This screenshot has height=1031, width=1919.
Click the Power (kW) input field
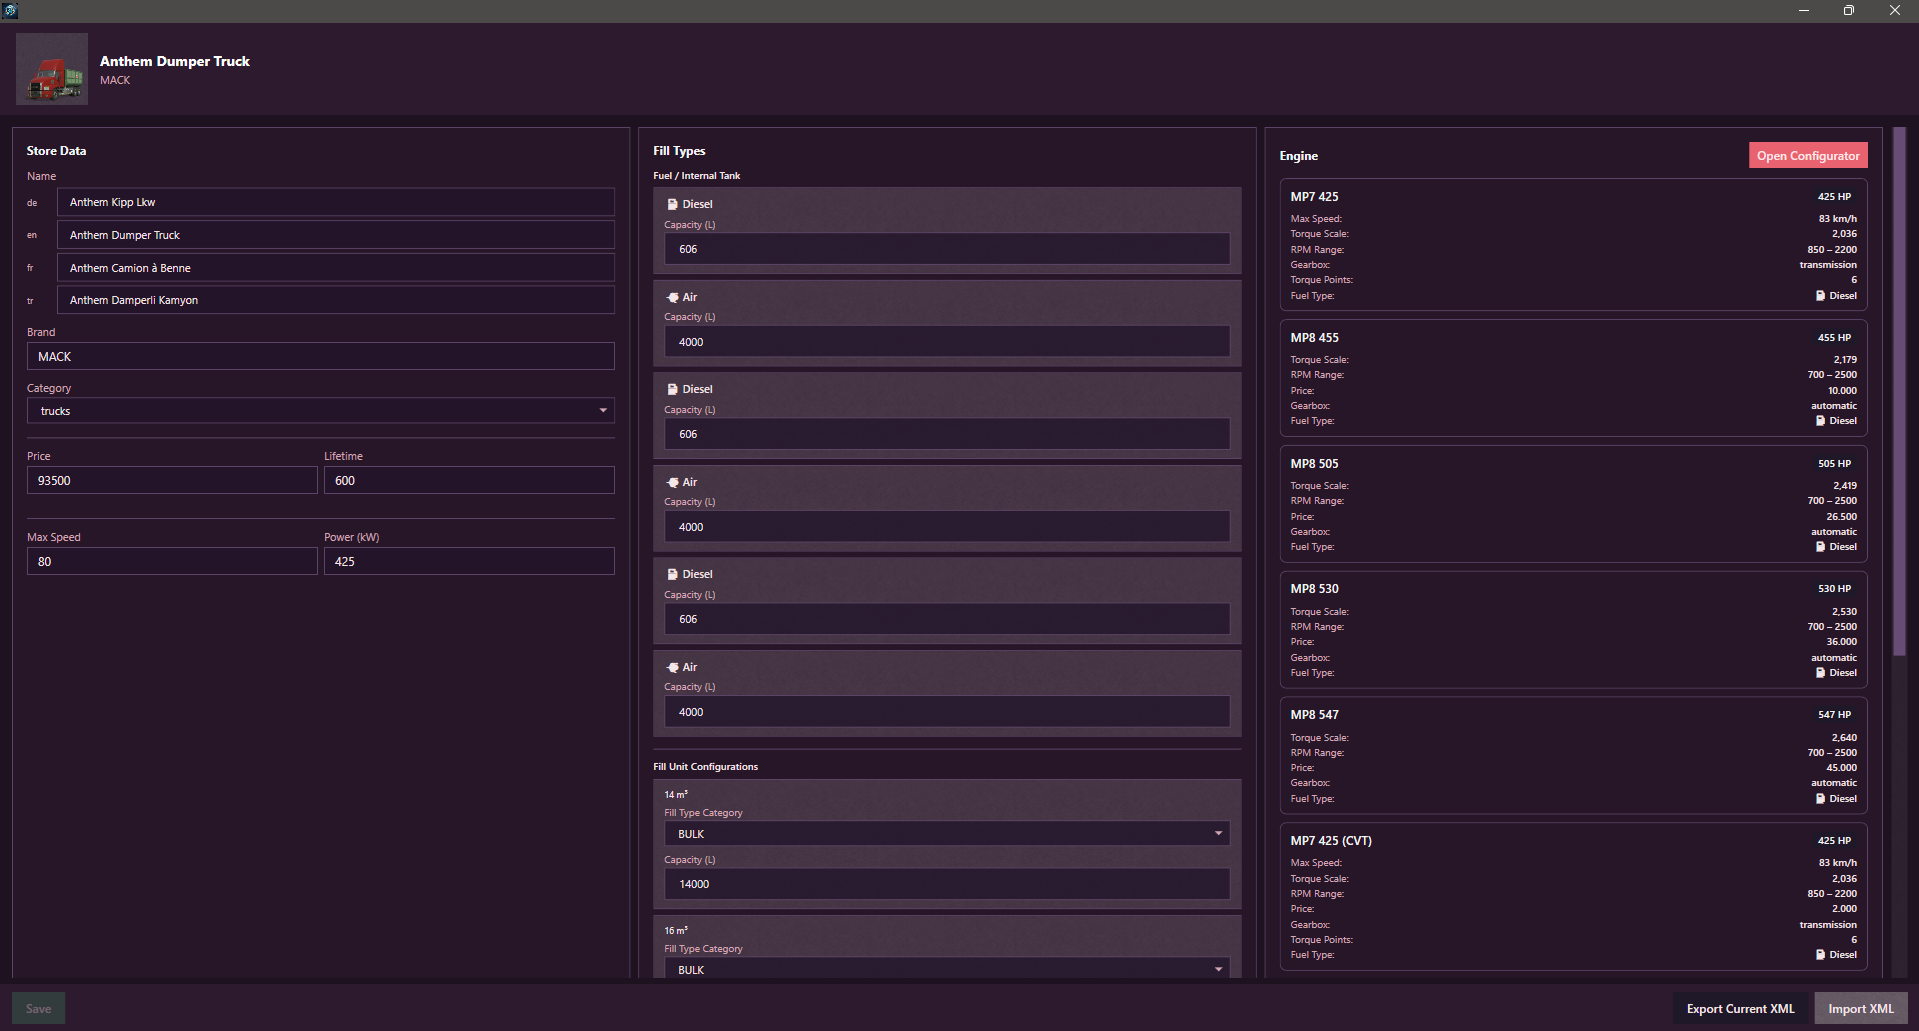coord(469,562)
